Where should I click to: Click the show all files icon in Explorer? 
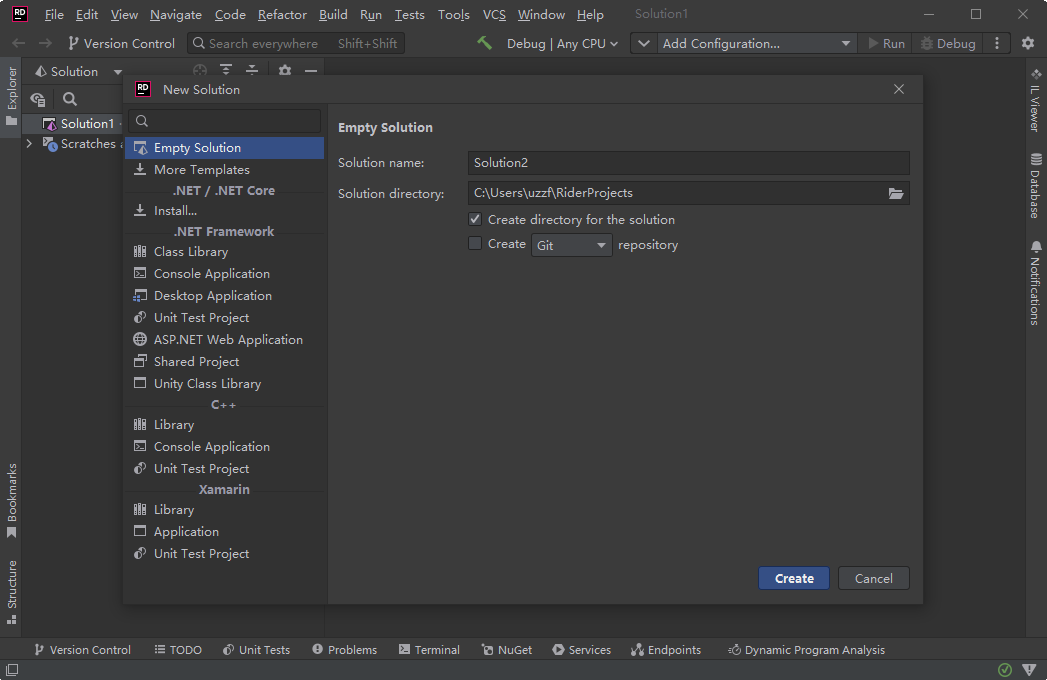click(x=38, y=100)
